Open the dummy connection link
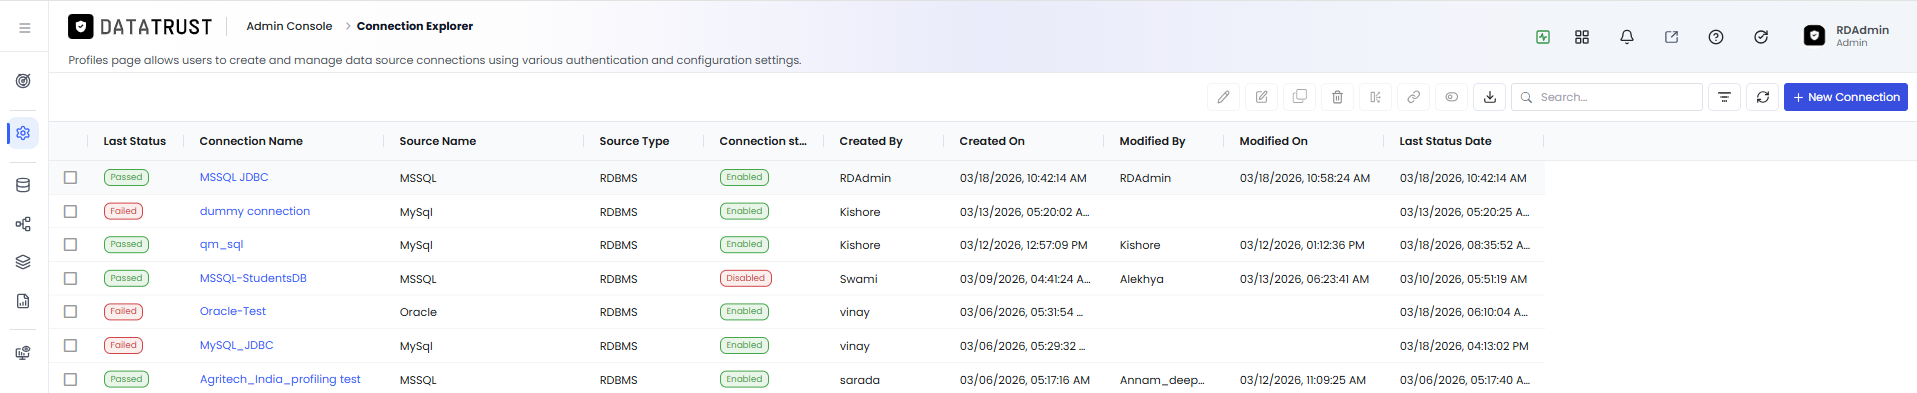Screen dimensions: 1917x393 tap(255, 211)
